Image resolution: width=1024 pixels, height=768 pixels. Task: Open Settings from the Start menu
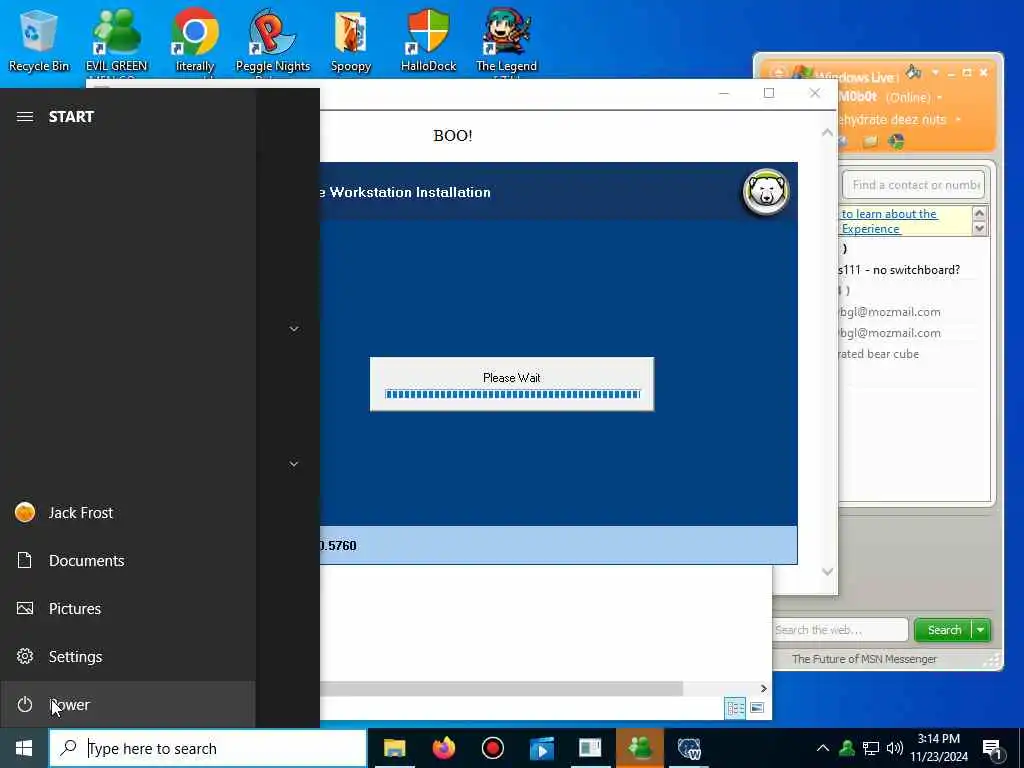click(127, 656)
